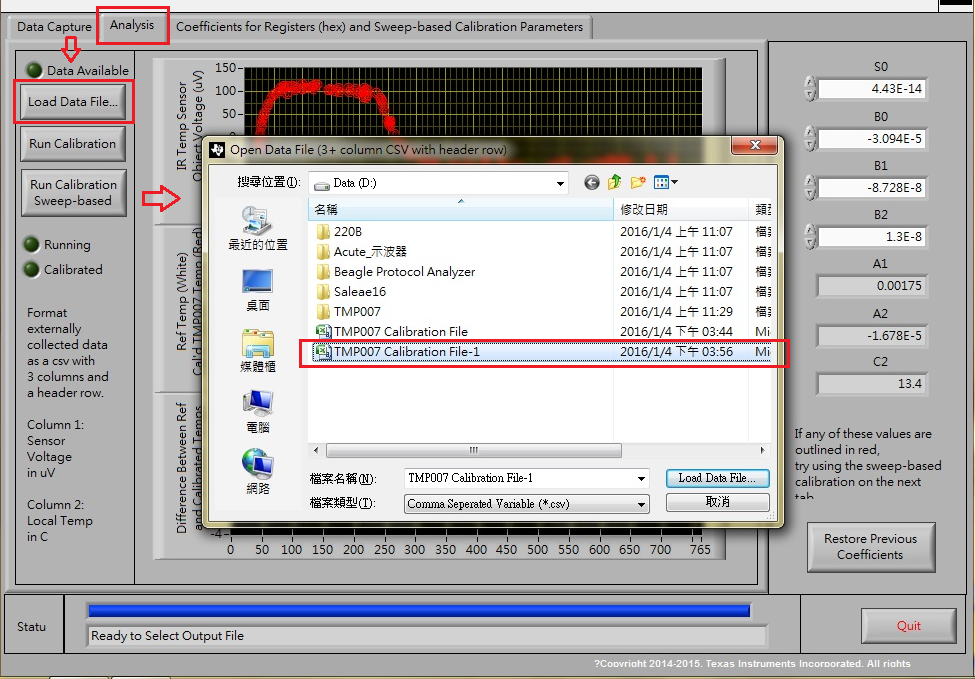
Task: Select the TMP007 folder
Action: coord(348,311)
